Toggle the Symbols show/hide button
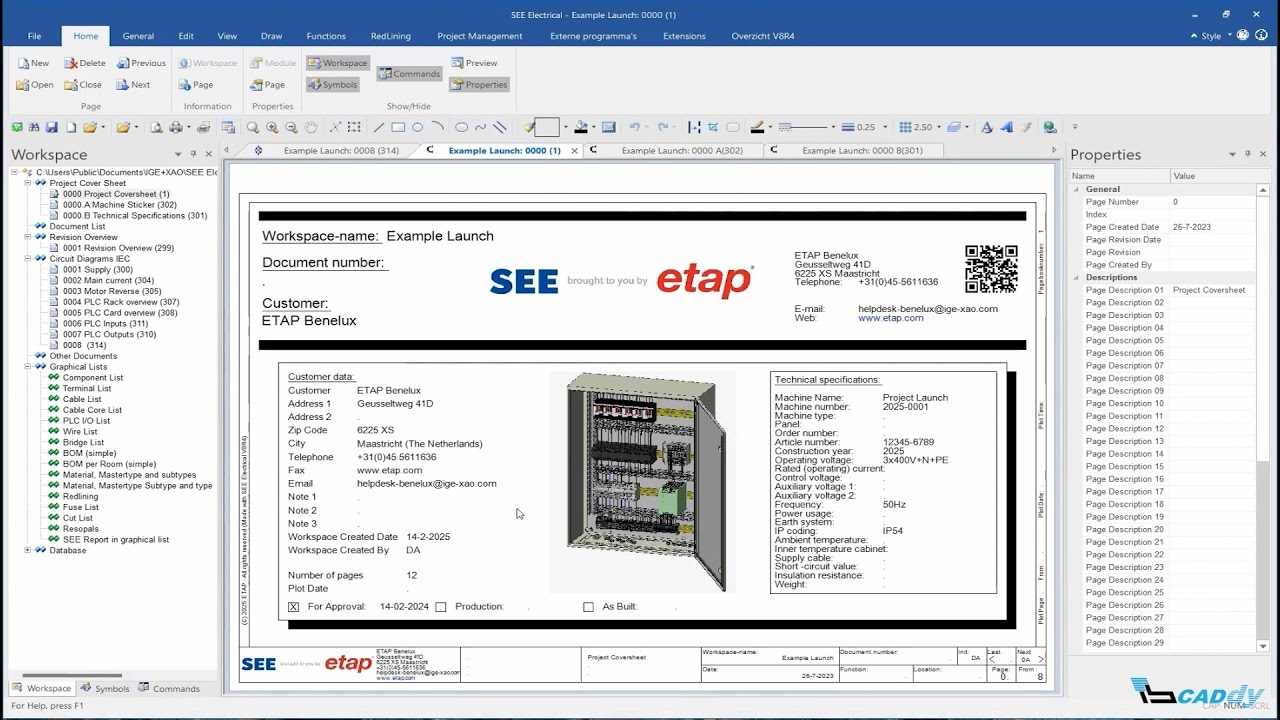The image size is (1280, 720). point(333,85)
